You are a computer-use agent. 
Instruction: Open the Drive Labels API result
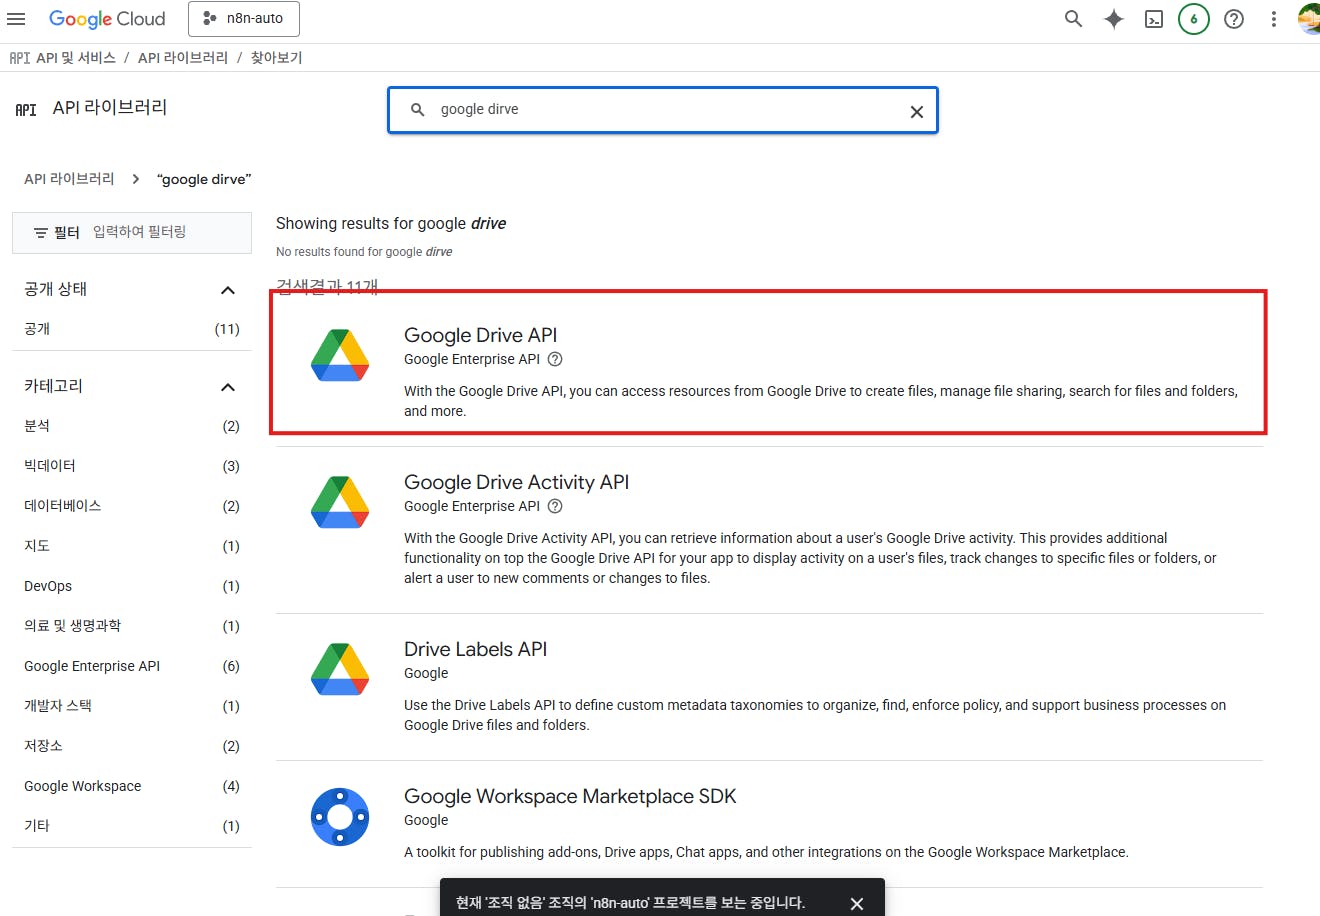coord(769,687)
